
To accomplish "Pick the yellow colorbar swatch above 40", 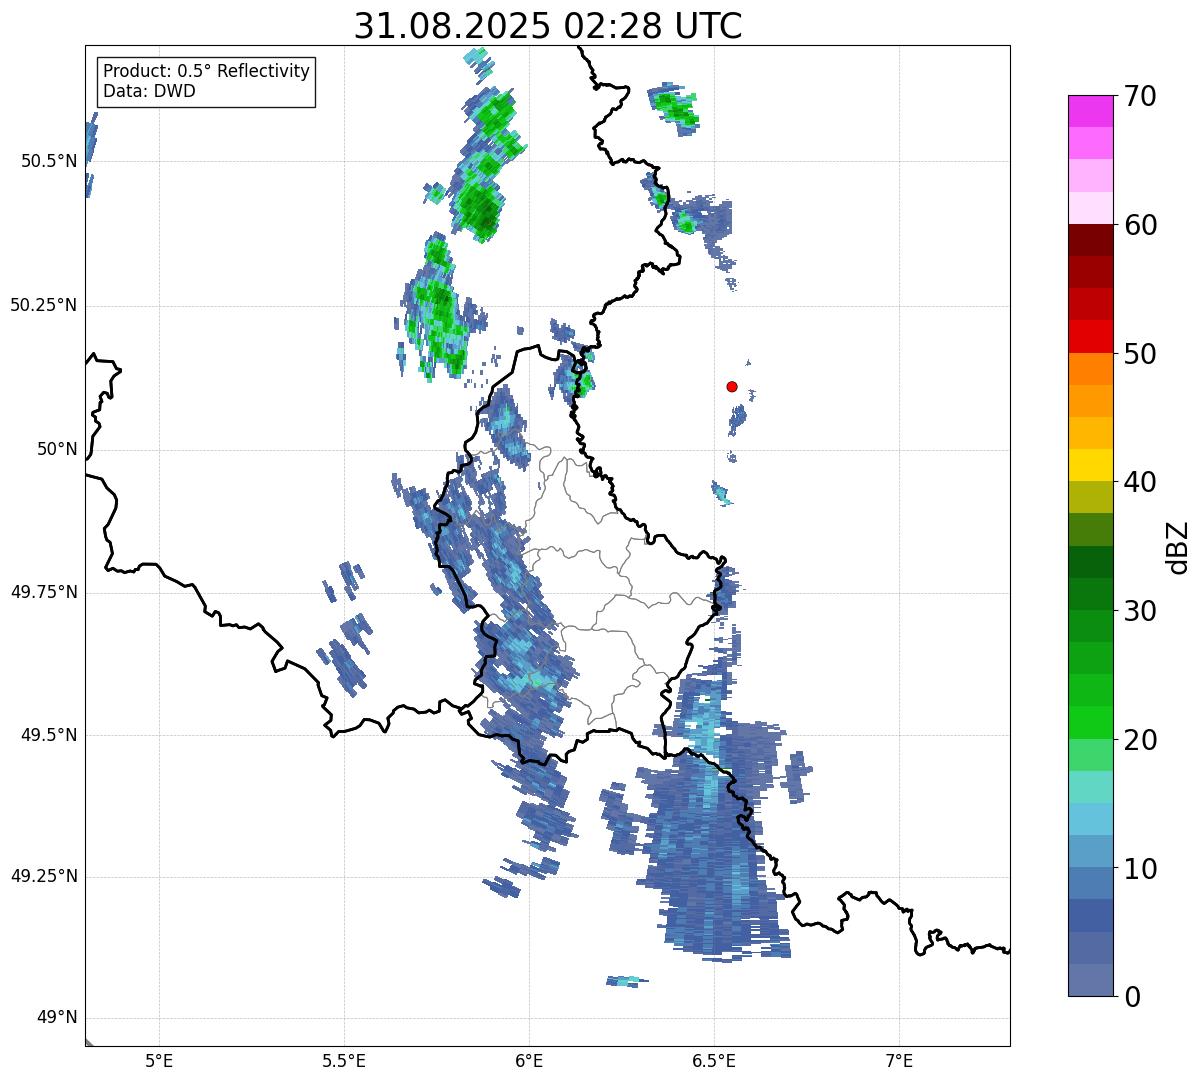I will pyautogui.click(x=1090, y=465).
